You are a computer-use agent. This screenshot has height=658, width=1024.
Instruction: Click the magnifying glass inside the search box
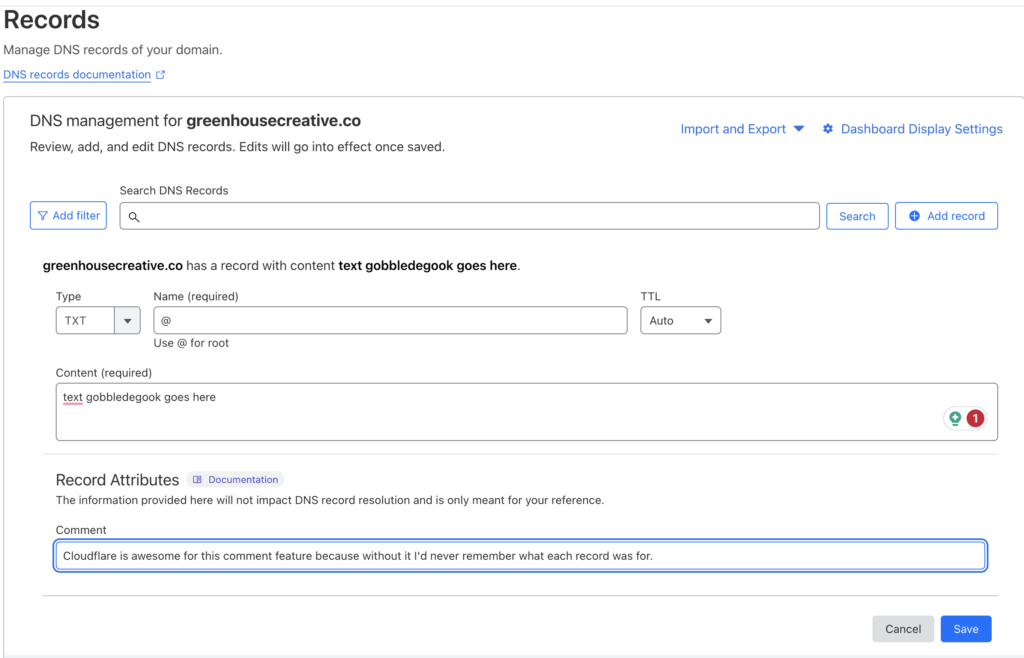point(134,216)
